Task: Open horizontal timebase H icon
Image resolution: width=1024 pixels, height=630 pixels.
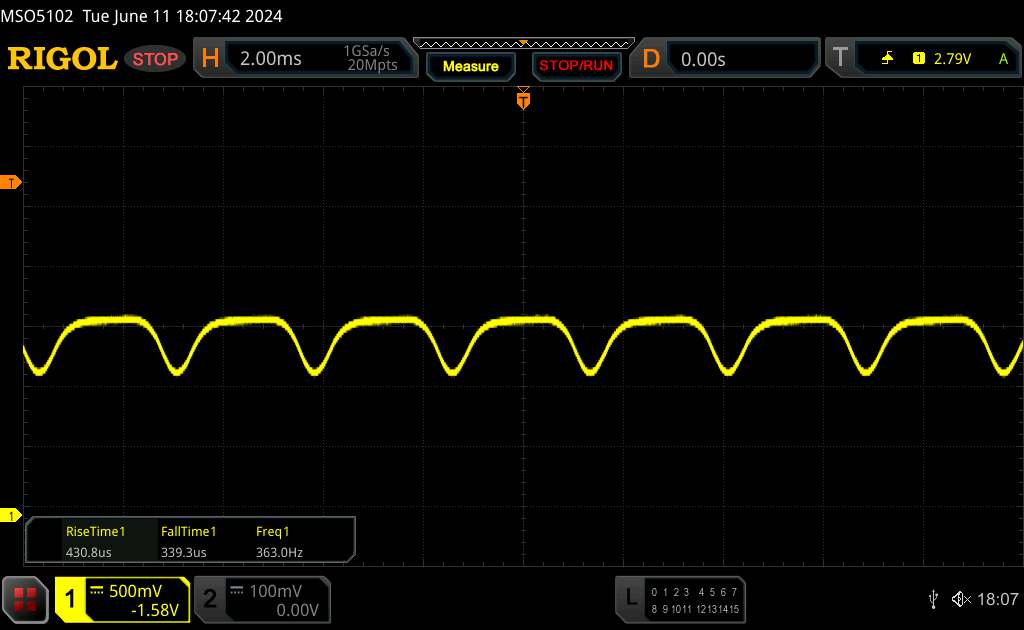Action: click(x=210, y=58)
